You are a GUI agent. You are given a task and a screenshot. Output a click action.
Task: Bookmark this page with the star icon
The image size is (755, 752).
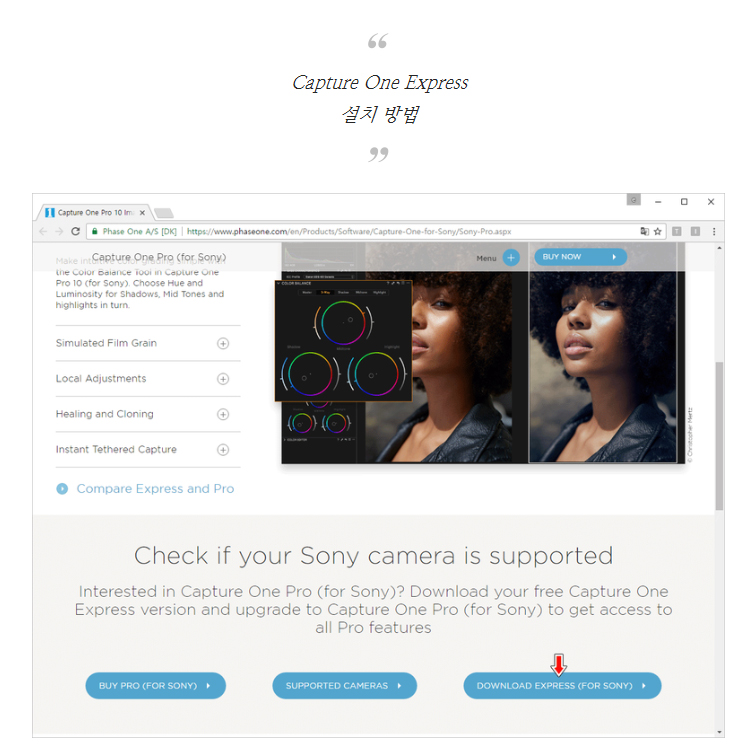[658, 232]
